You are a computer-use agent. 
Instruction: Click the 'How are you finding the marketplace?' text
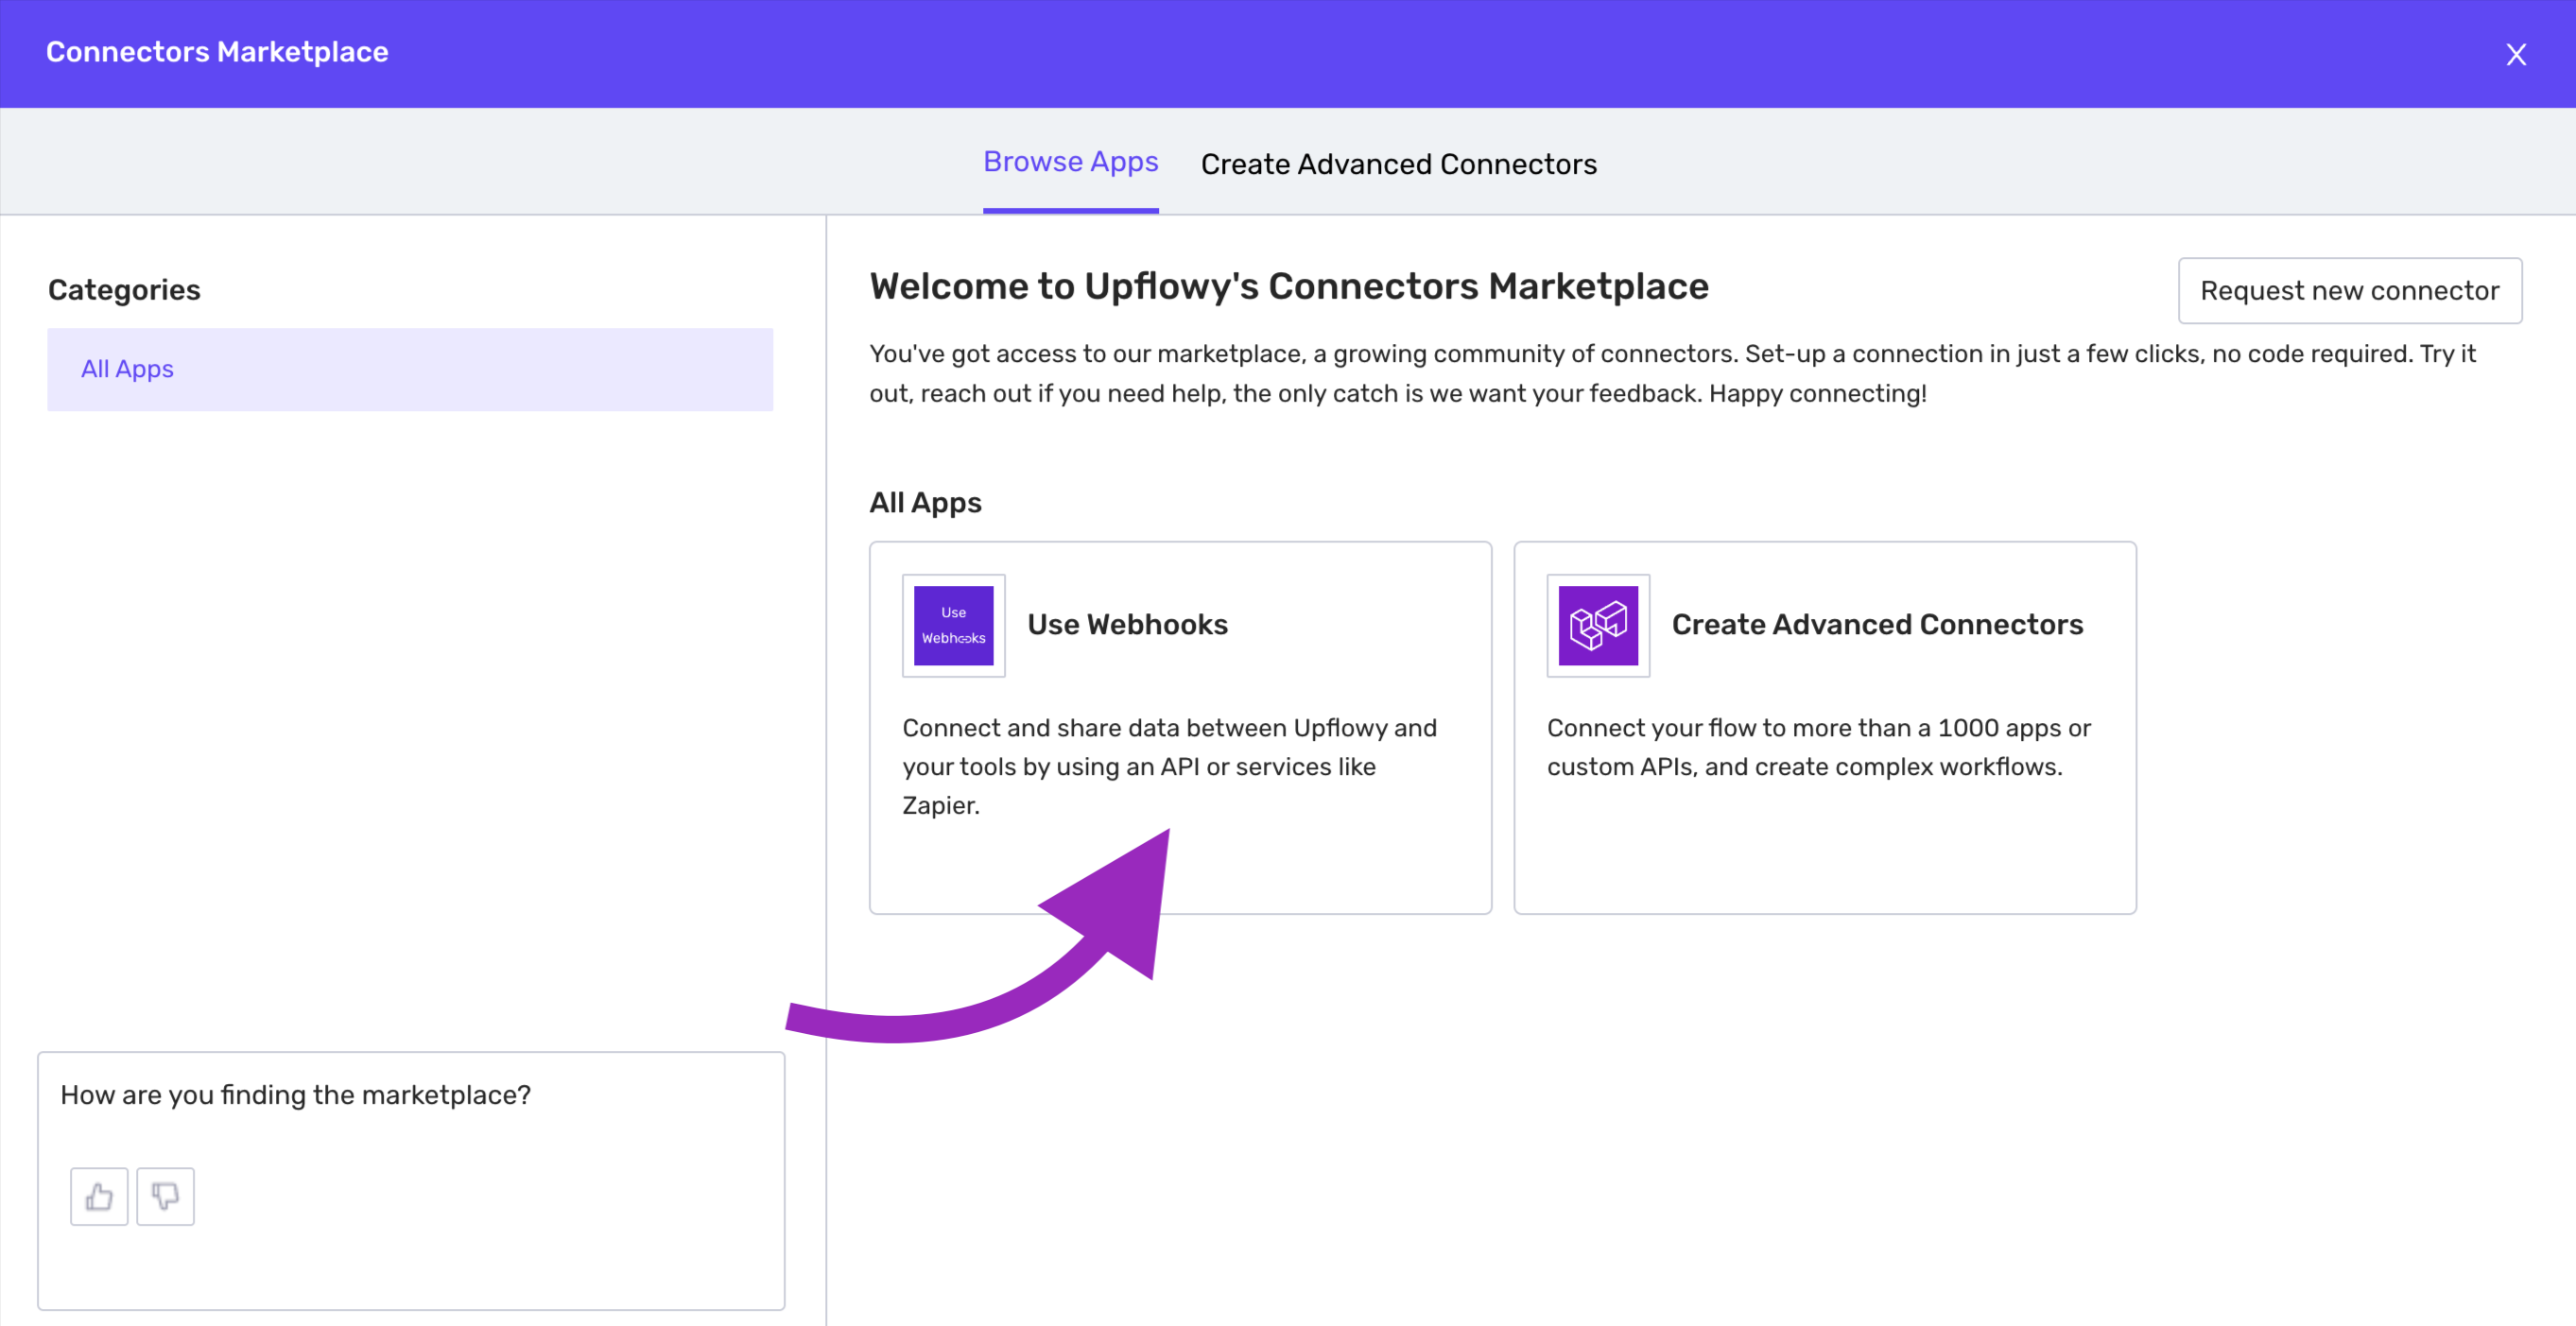(x=295, y=1095)
